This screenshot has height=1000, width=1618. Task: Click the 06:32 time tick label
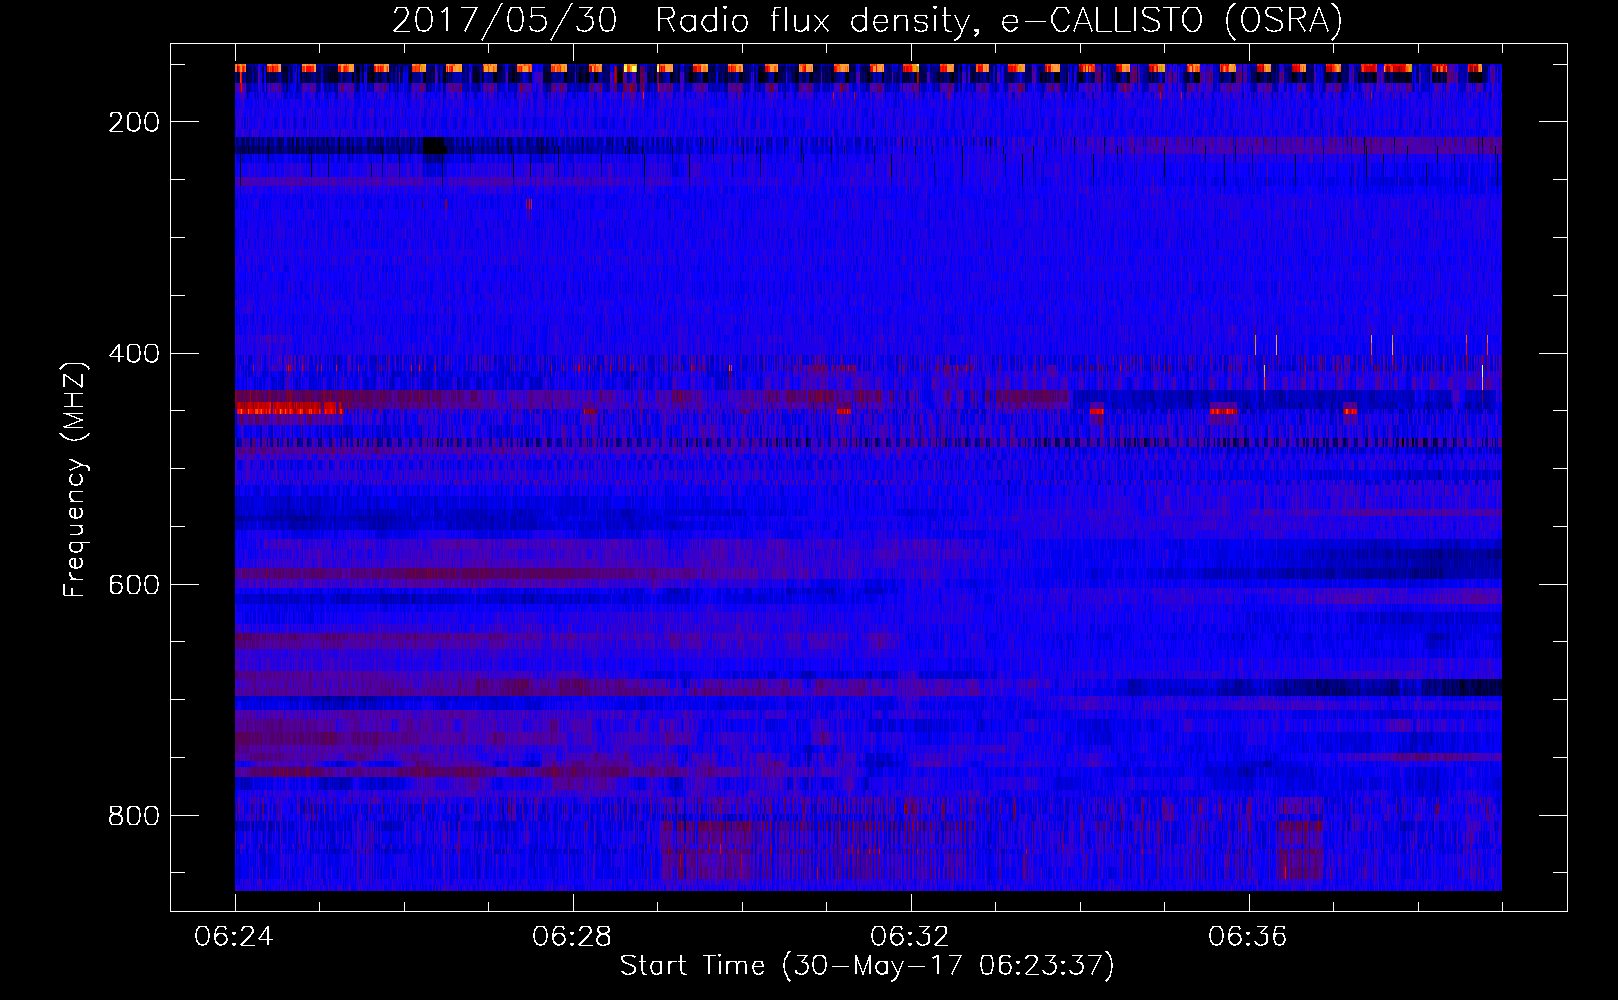point(910,937)
